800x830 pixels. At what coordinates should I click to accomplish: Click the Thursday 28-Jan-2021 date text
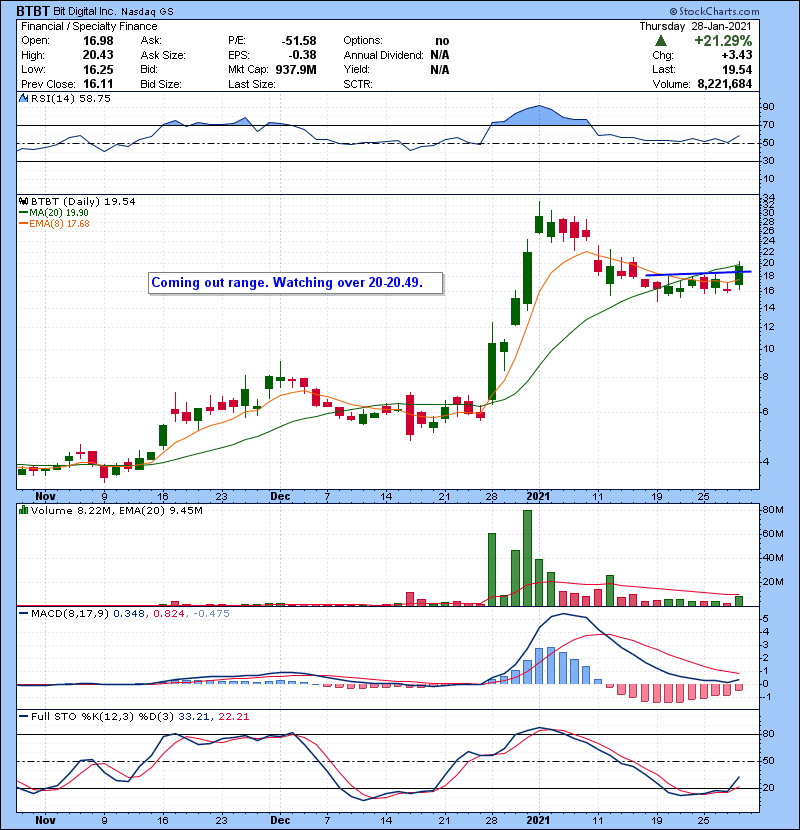695,26
